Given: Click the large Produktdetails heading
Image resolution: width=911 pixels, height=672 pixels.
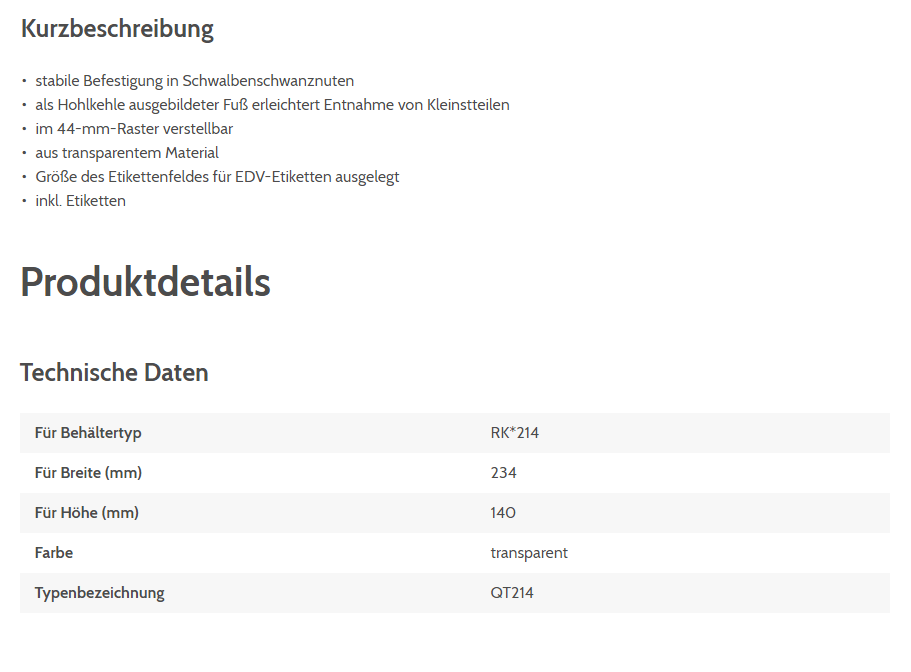Looking at the screenshot, I should [x=145, y=282].
